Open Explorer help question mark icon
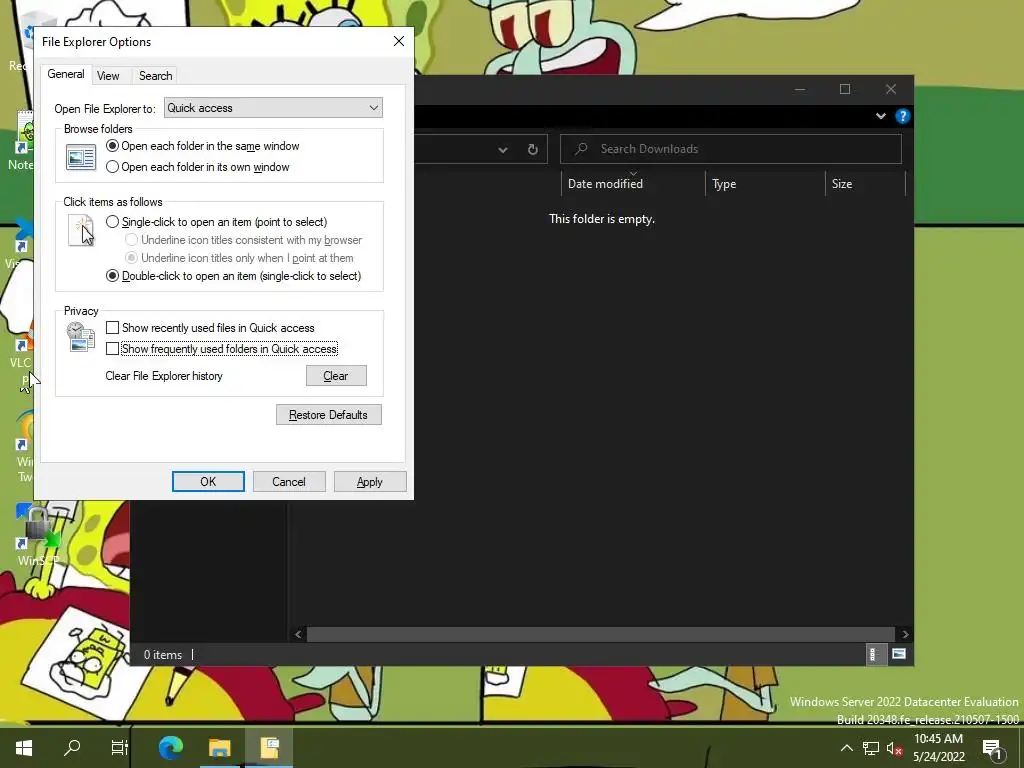The width and height of the screenshot is (1024, 768). (903, 116)
